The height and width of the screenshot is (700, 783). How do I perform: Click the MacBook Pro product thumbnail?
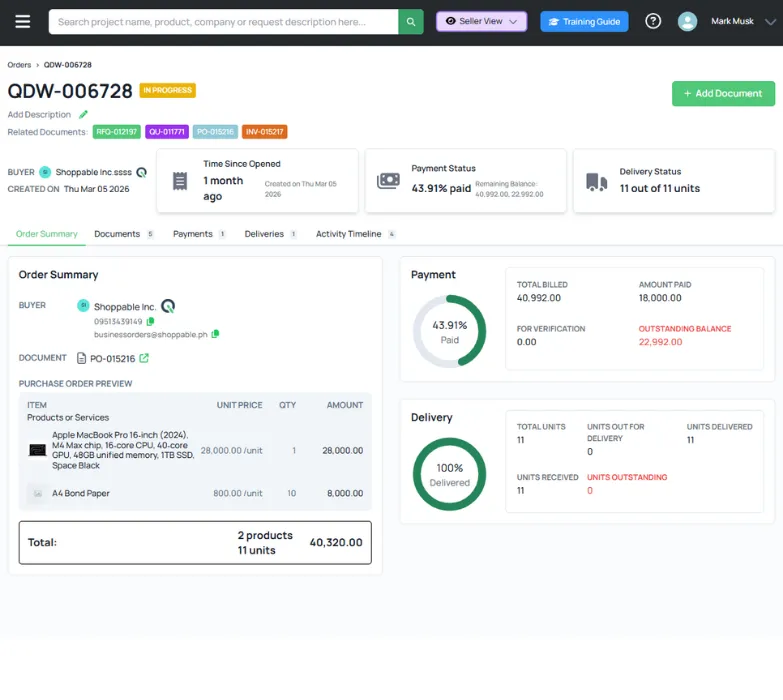[37, 450]
